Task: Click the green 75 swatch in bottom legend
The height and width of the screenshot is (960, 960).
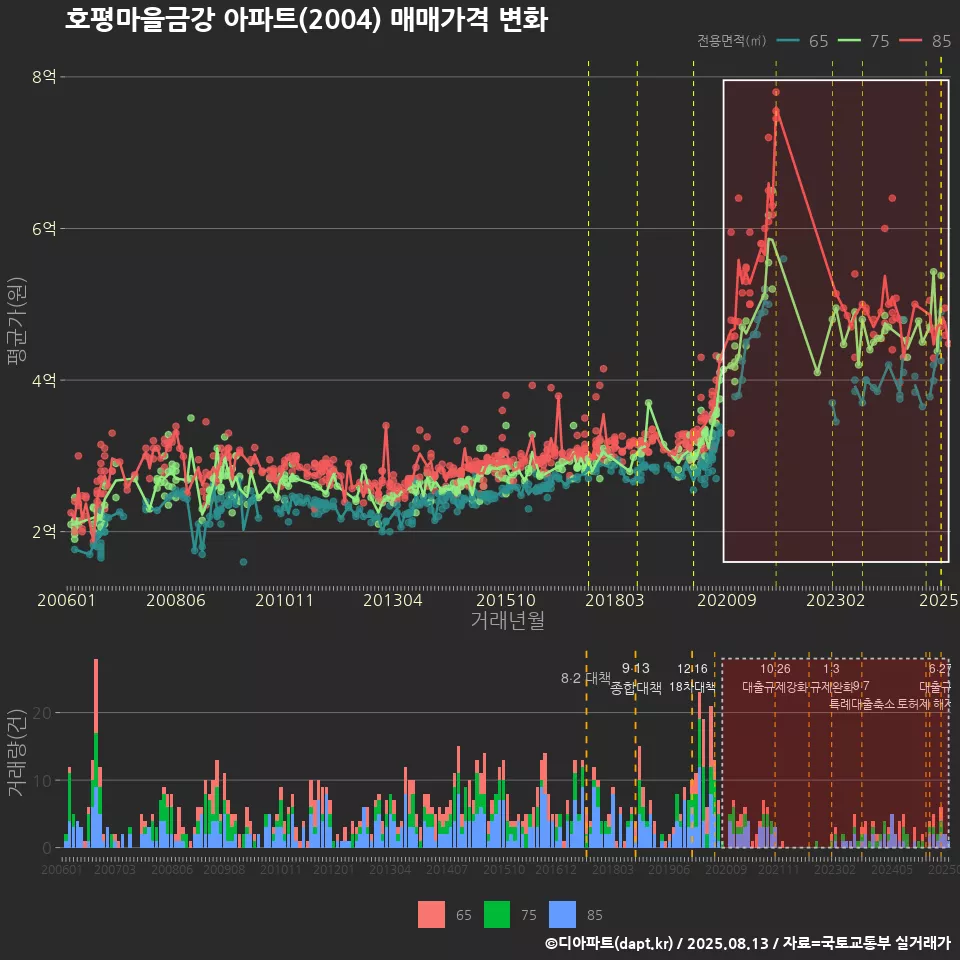Action: (497, 915)
